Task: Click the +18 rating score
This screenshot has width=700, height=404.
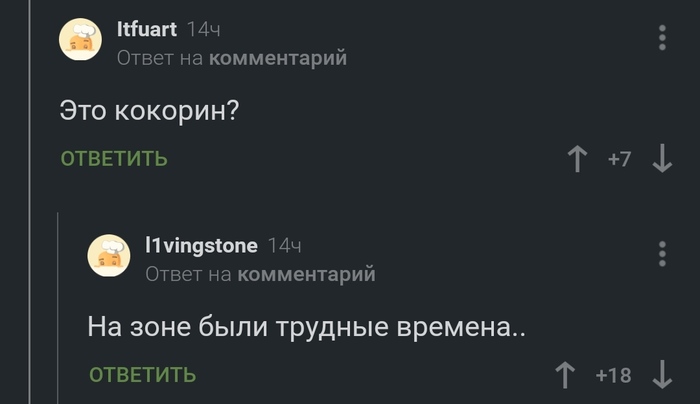Action: [x=613, y=376]
